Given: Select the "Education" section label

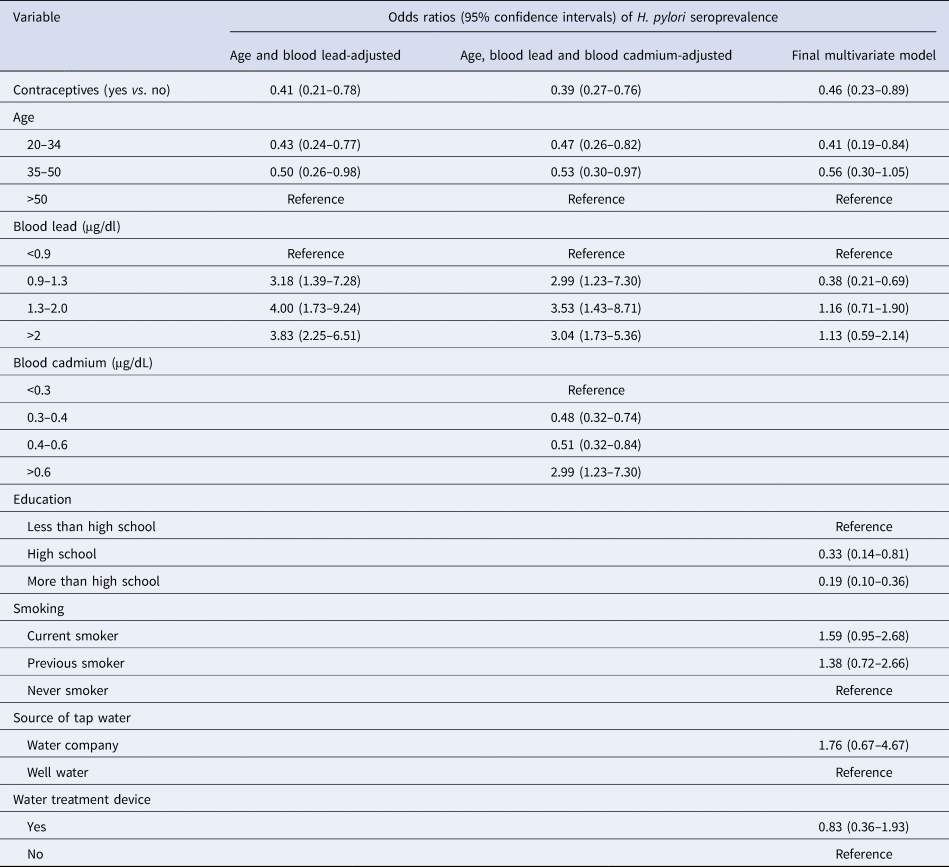Looking at the screenshot, I should 41,499.
